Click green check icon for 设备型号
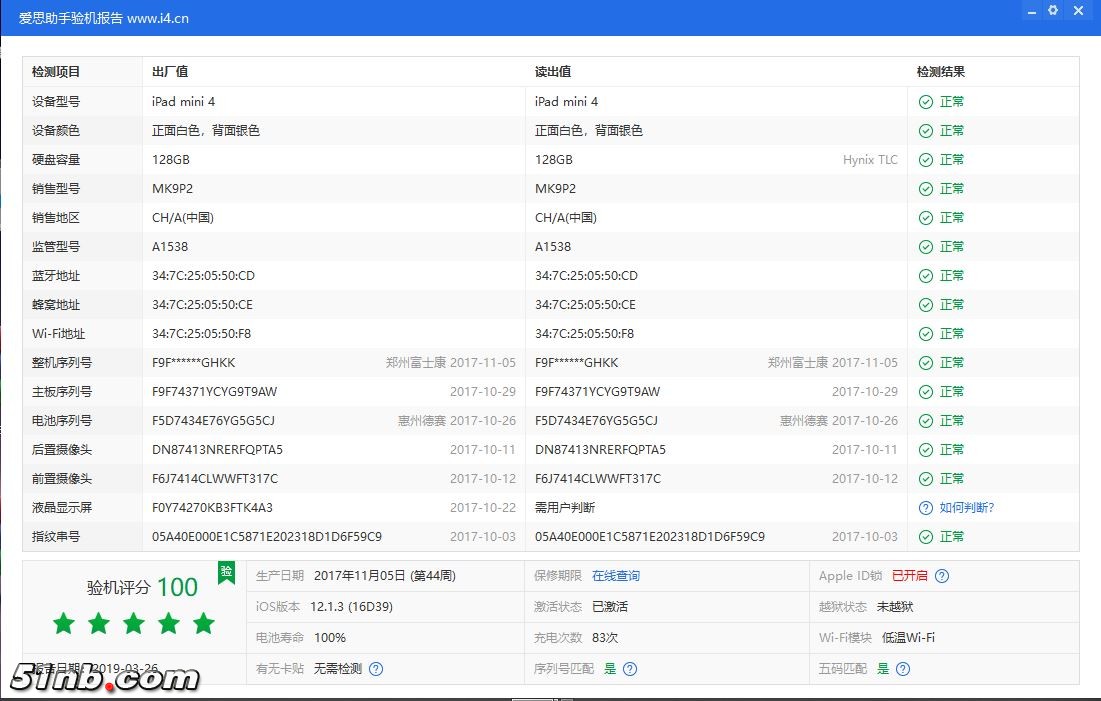This screenshot has width=1101, height=701. pos(926,102)
